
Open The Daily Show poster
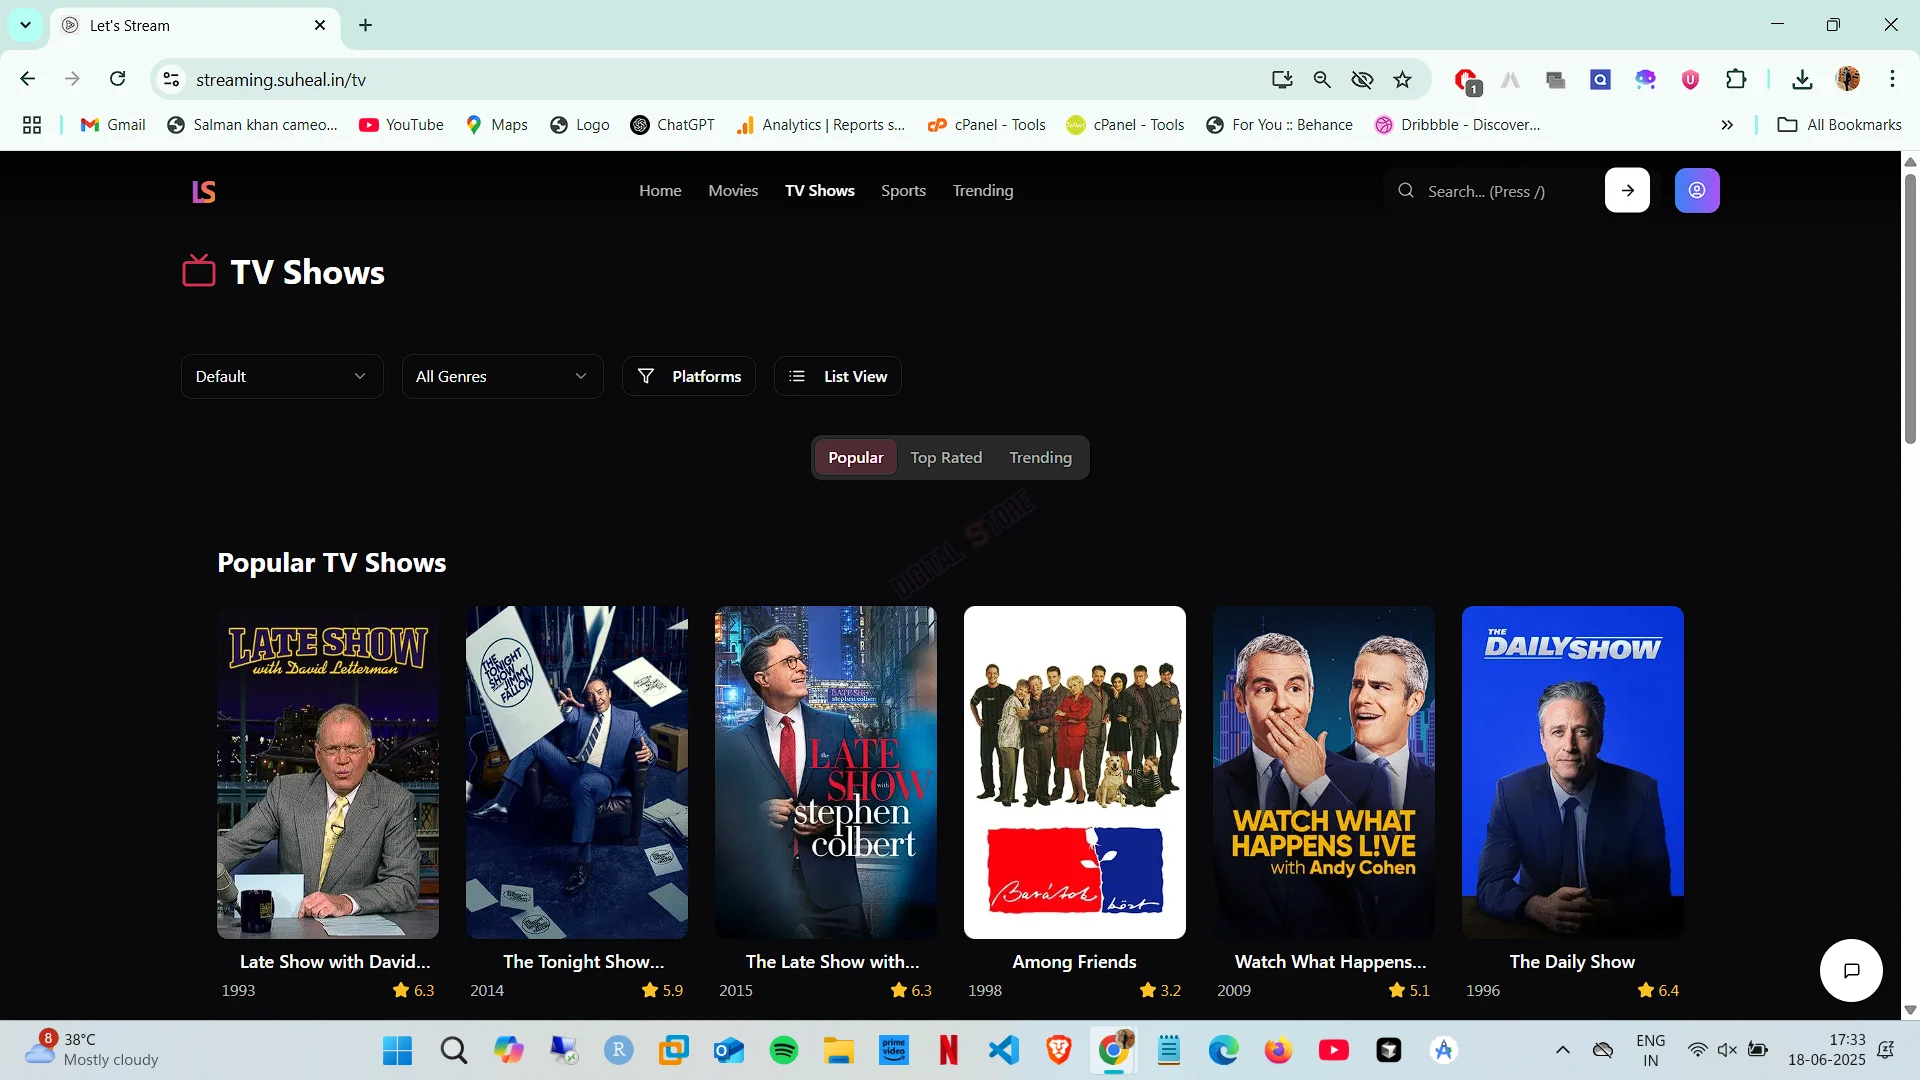click(x=1573, y=772)
